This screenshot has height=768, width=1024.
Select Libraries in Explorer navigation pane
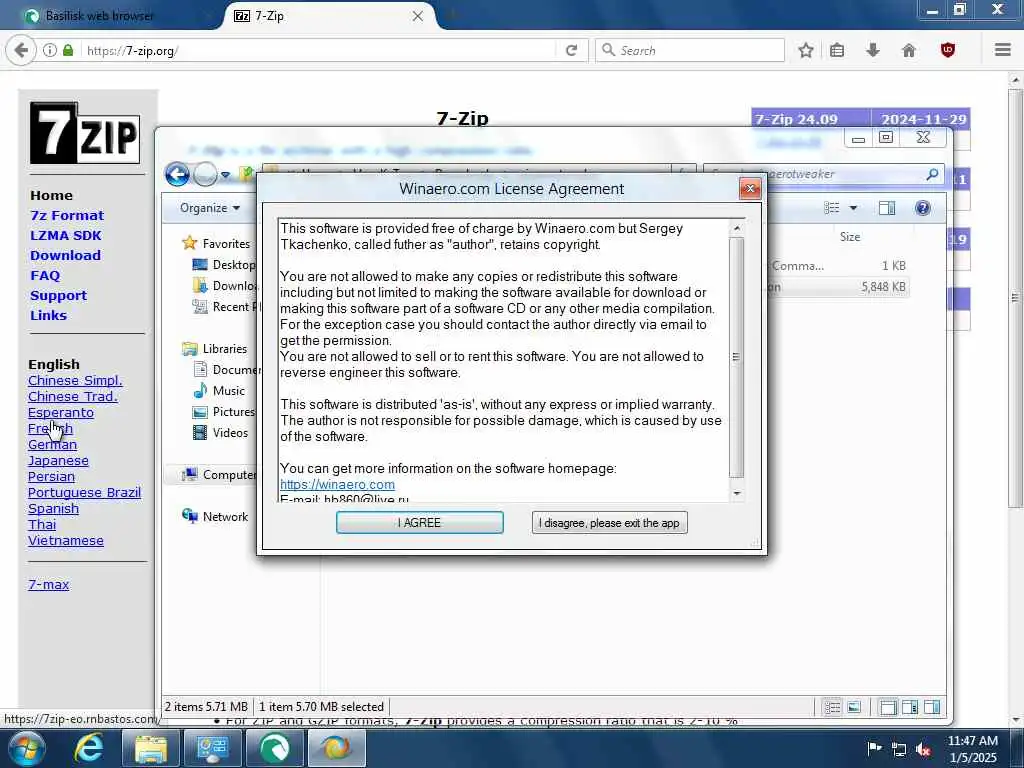pyautogui.click(x=224, y=349)
